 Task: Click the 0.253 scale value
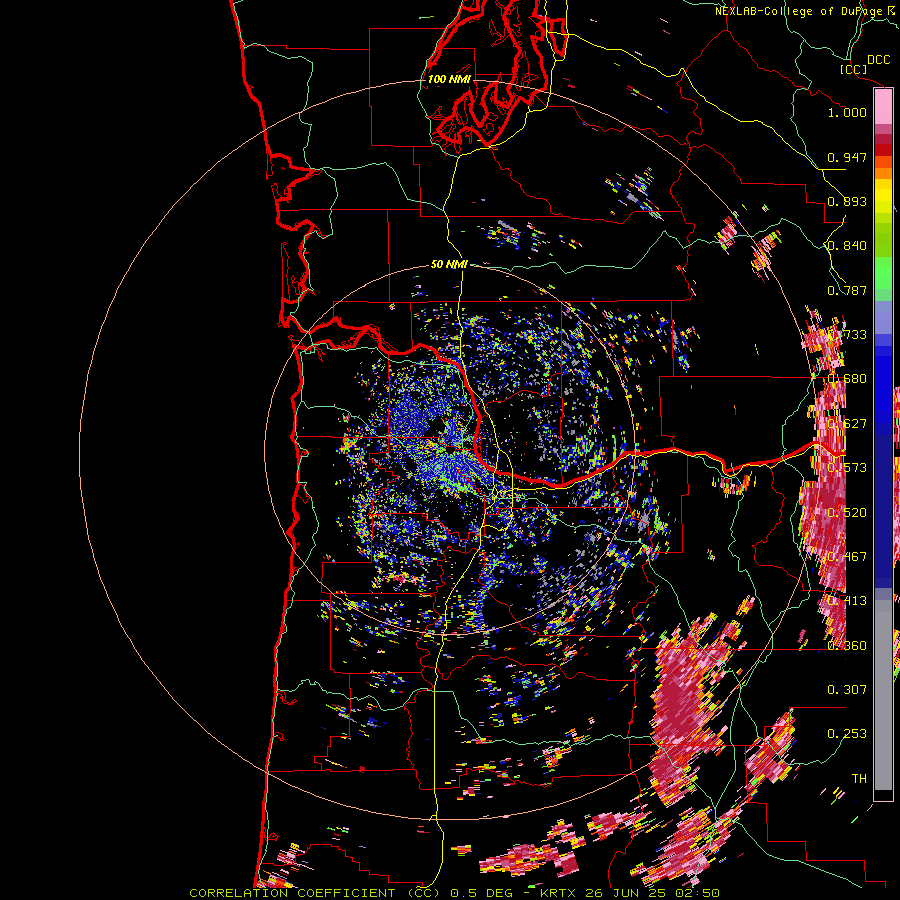(x=847, y=734)
